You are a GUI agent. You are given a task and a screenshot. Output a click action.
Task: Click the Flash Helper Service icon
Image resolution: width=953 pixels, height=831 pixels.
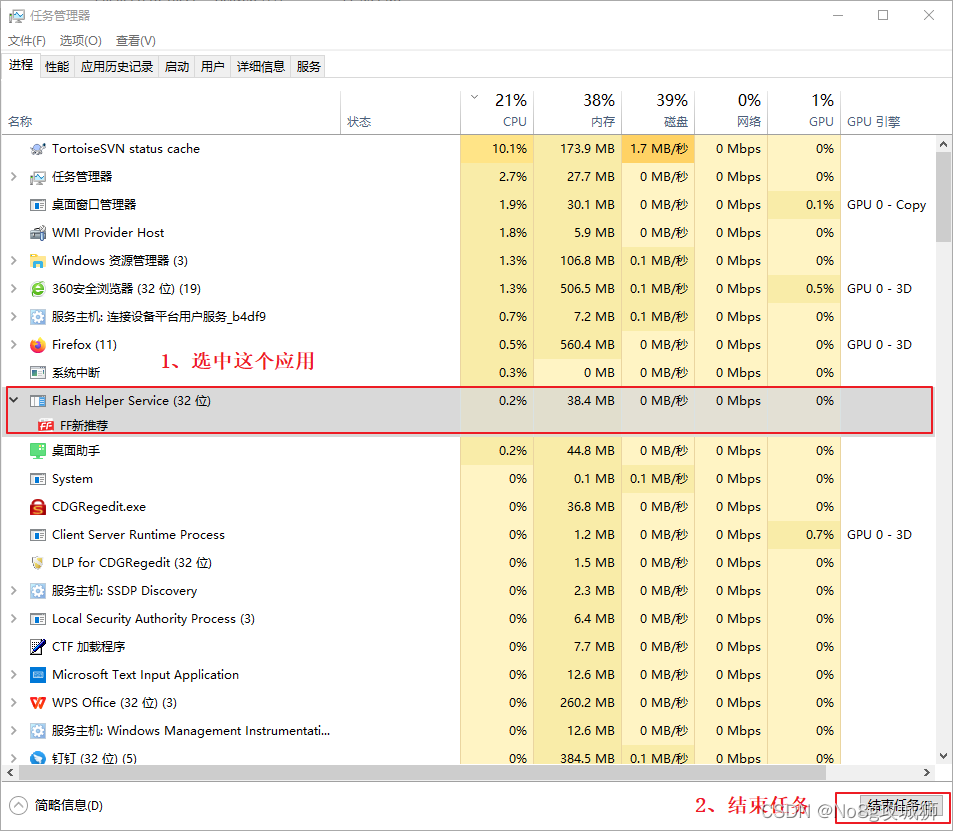[38, 401]
